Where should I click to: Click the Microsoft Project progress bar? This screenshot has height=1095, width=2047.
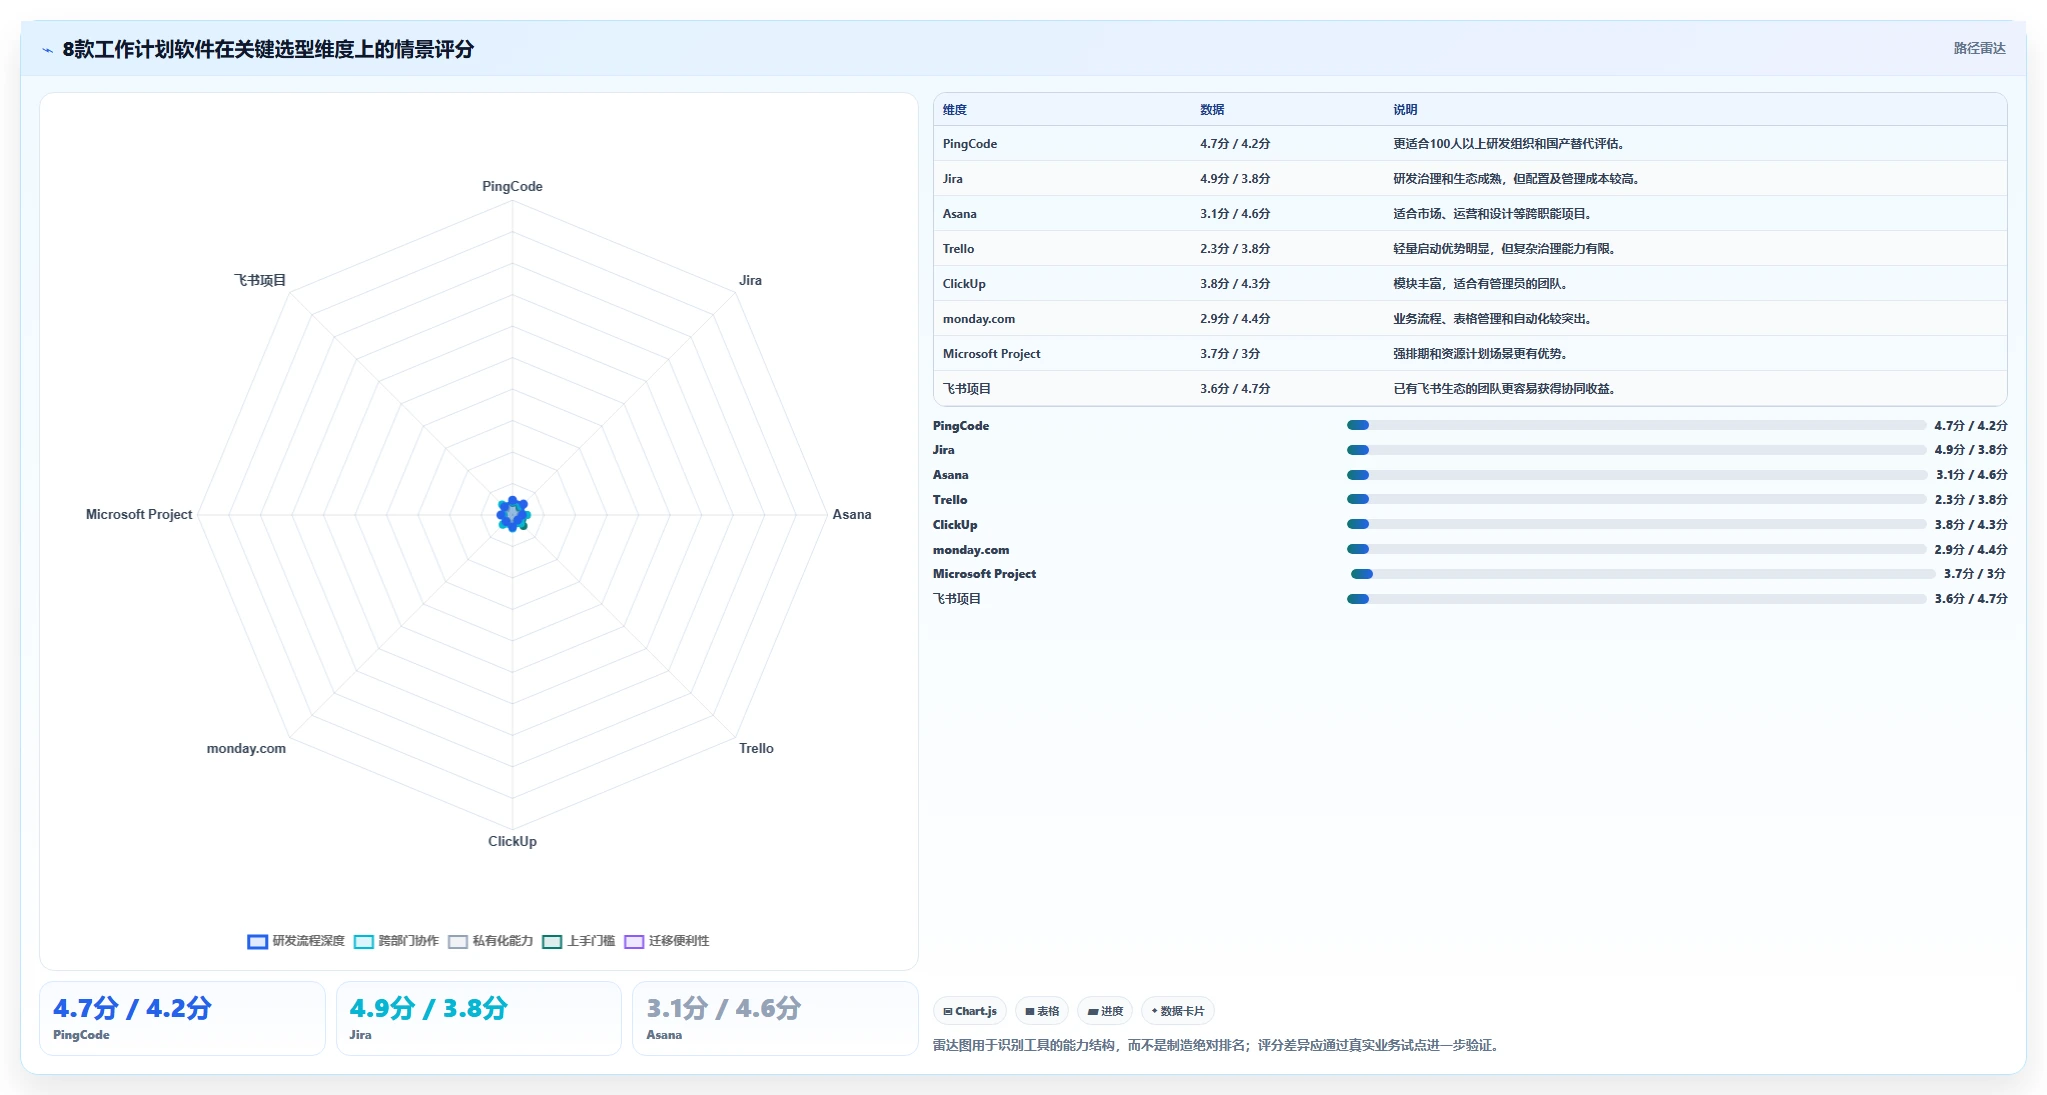pos(1643,574)
